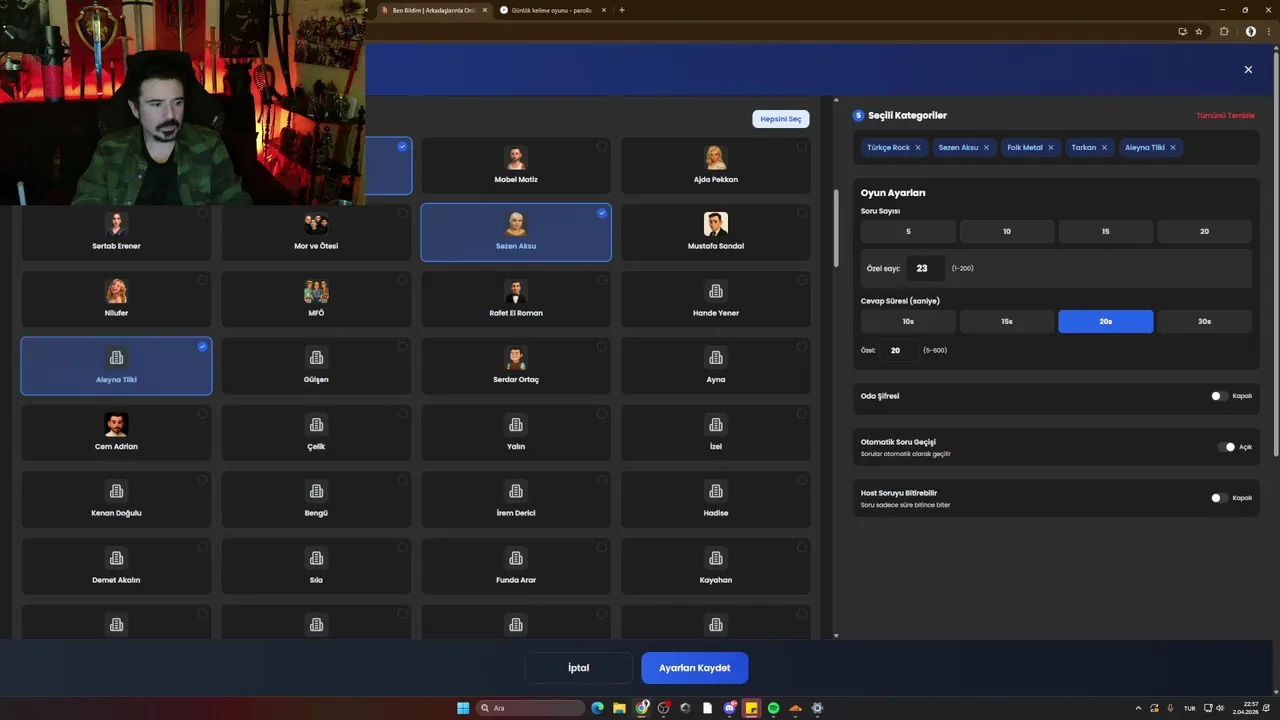Remove the Türkçe Rock category tag
The width and height of the screenshot is (1280, 720).
click(x=918, y=147)
